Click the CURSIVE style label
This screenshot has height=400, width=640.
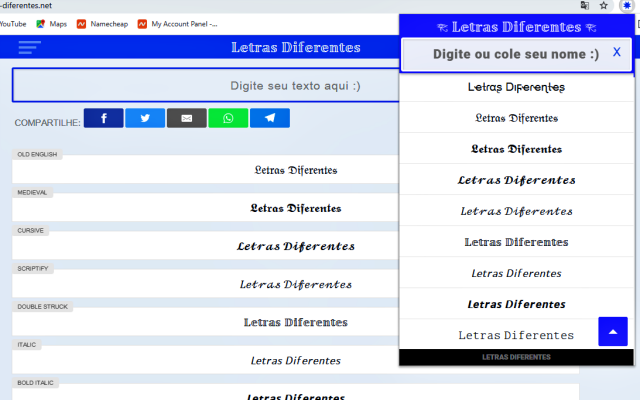[x=31, y=230]
